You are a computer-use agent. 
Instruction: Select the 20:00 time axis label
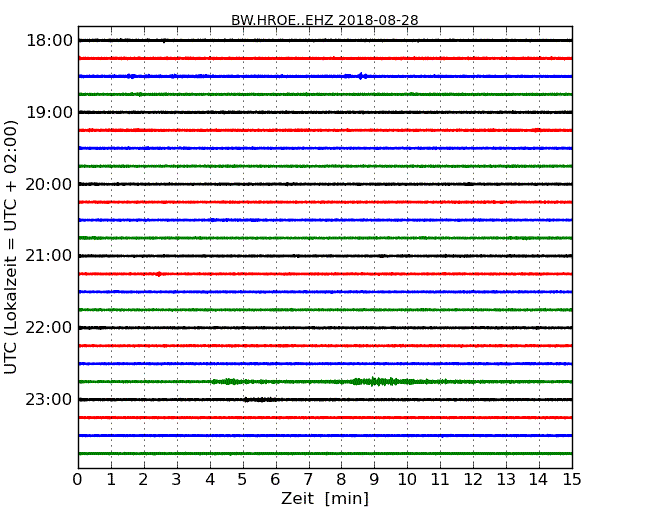(49, 184)
